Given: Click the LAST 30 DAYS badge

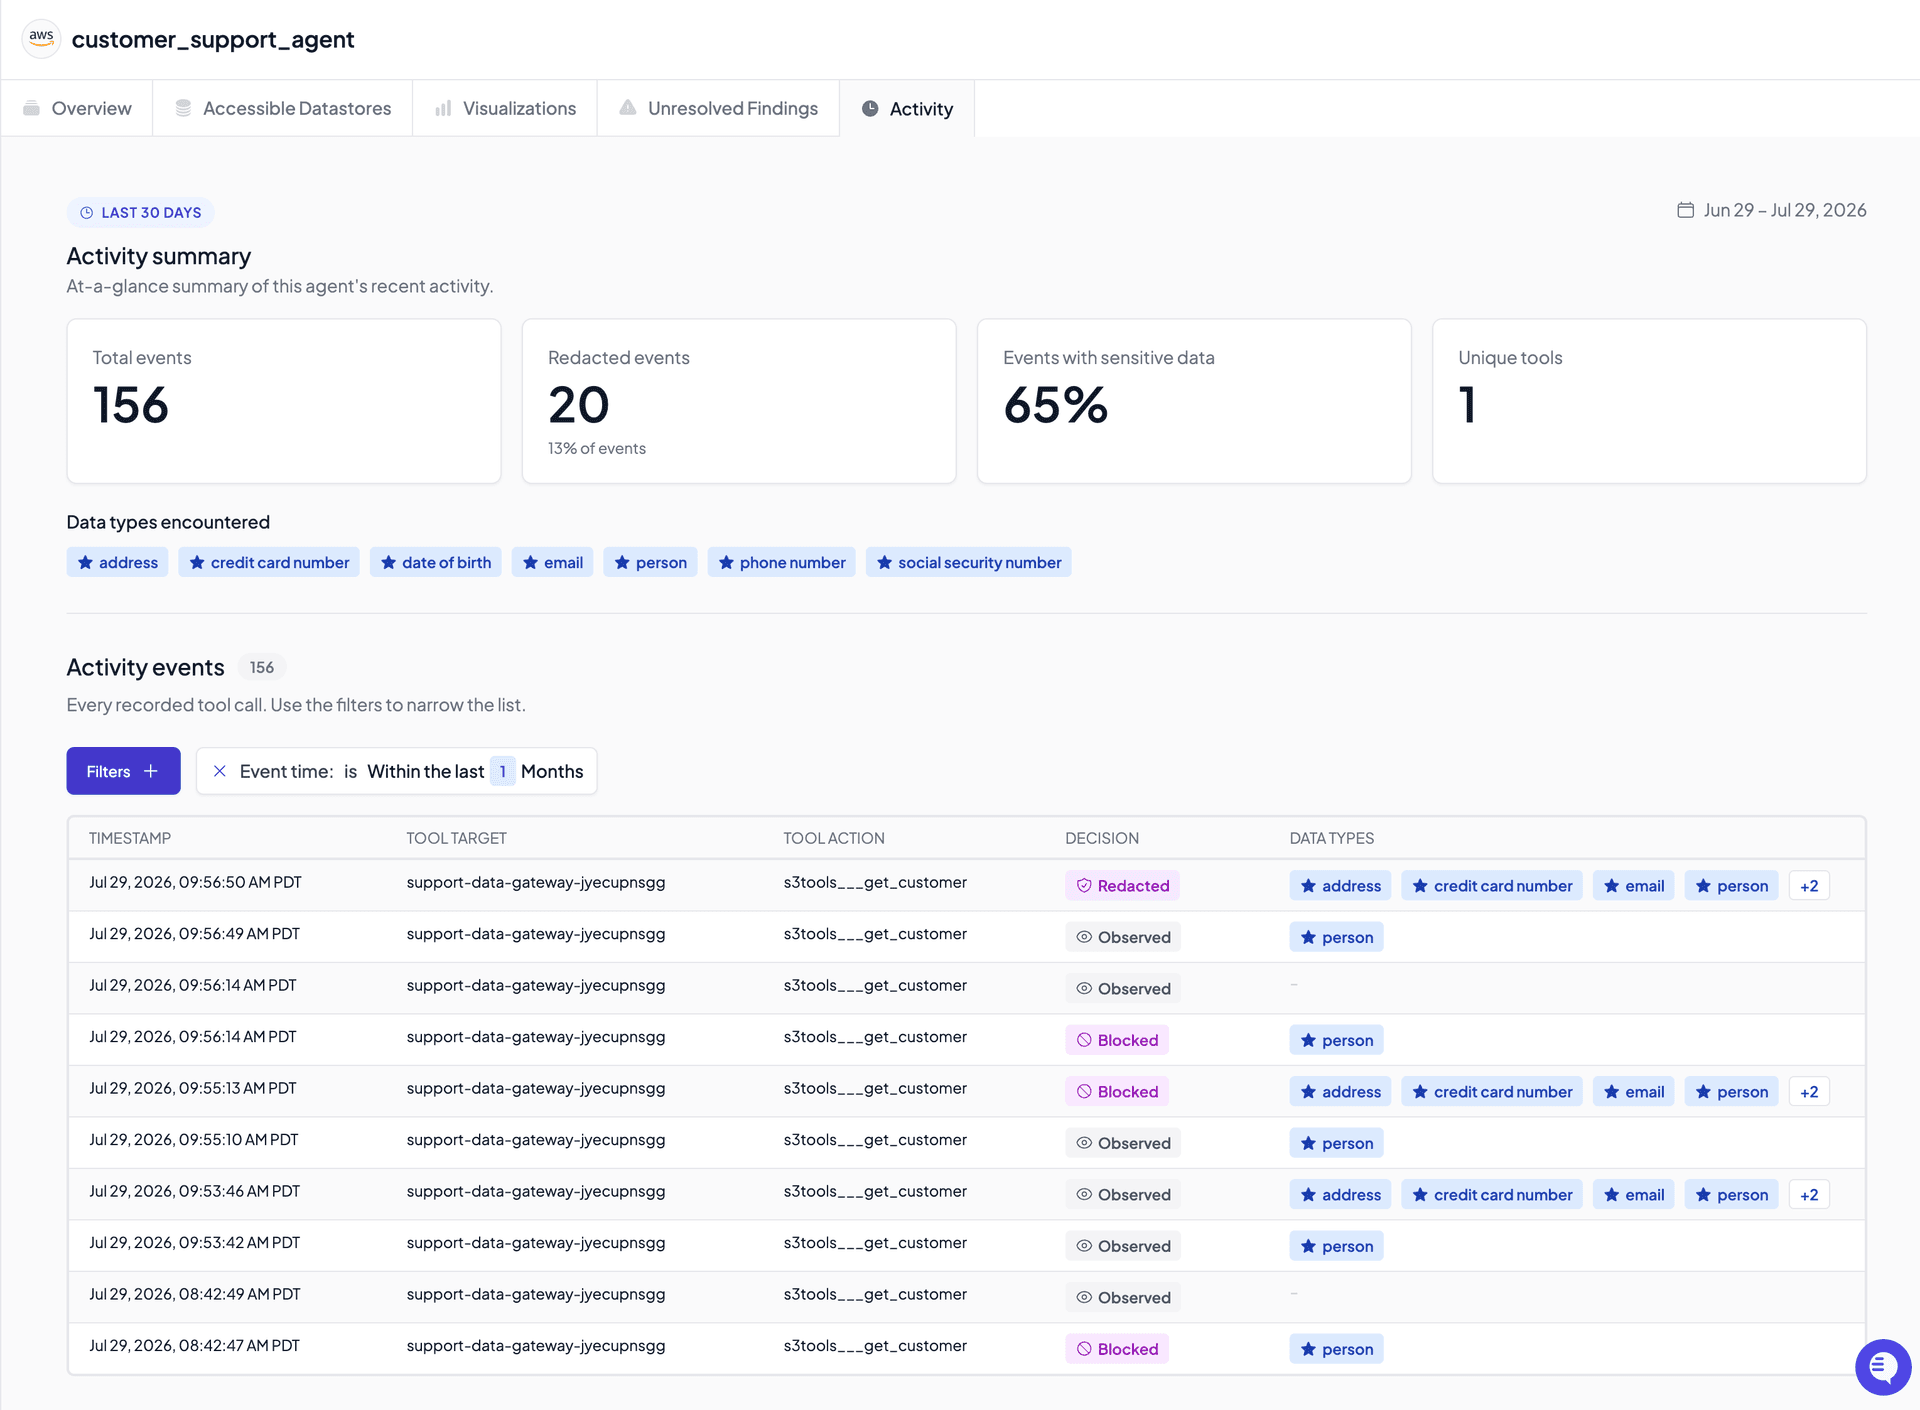Looking at the screenshot, I should [x=141, y=213].
